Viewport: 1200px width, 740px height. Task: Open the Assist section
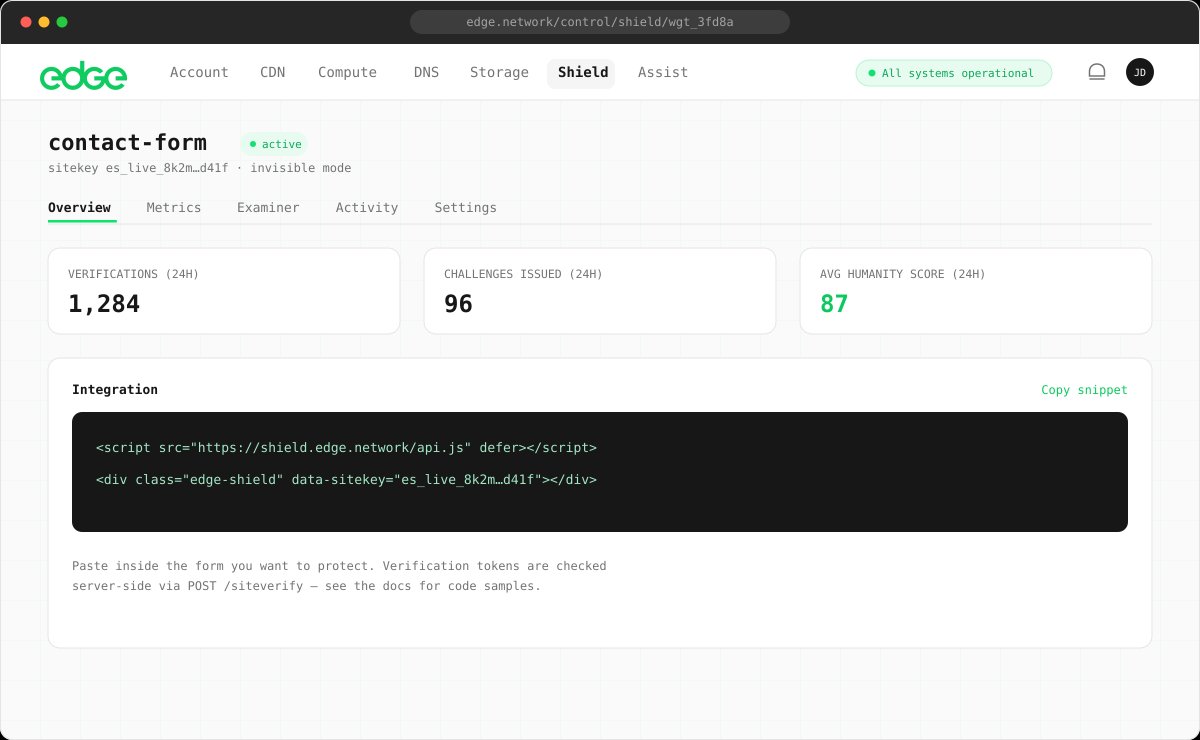(663, 72)
